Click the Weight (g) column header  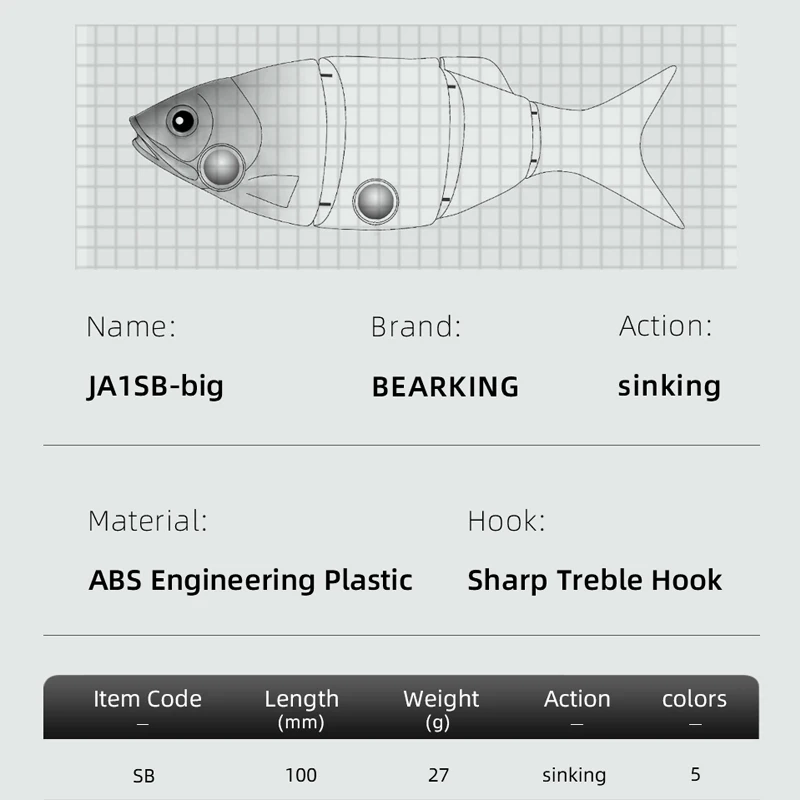point(441,707)
